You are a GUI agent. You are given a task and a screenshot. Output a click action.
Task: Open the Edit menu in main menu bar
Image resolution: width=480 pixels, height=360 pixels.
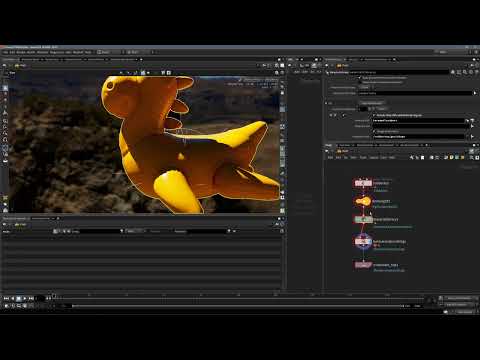click(x=12, y=52)
